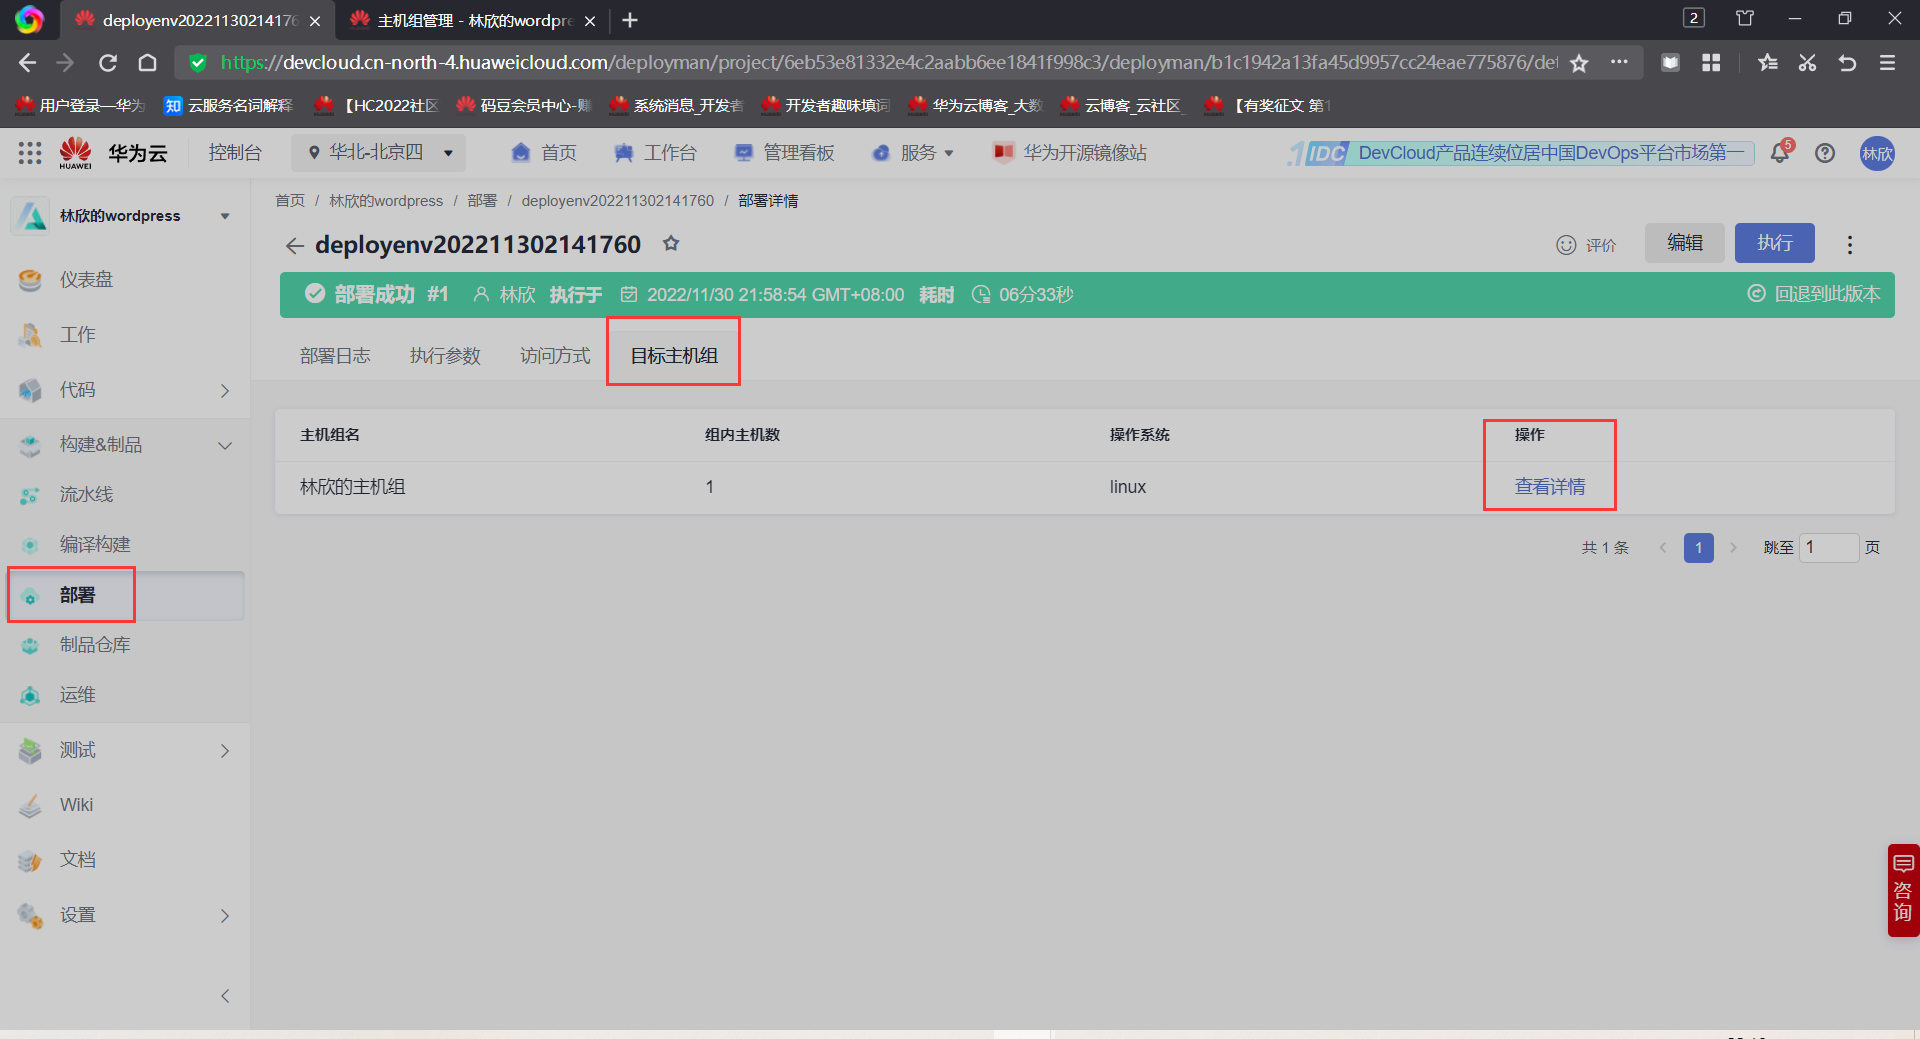
Task: Select page 1 in pagination
Action: tap(1698, 548)
